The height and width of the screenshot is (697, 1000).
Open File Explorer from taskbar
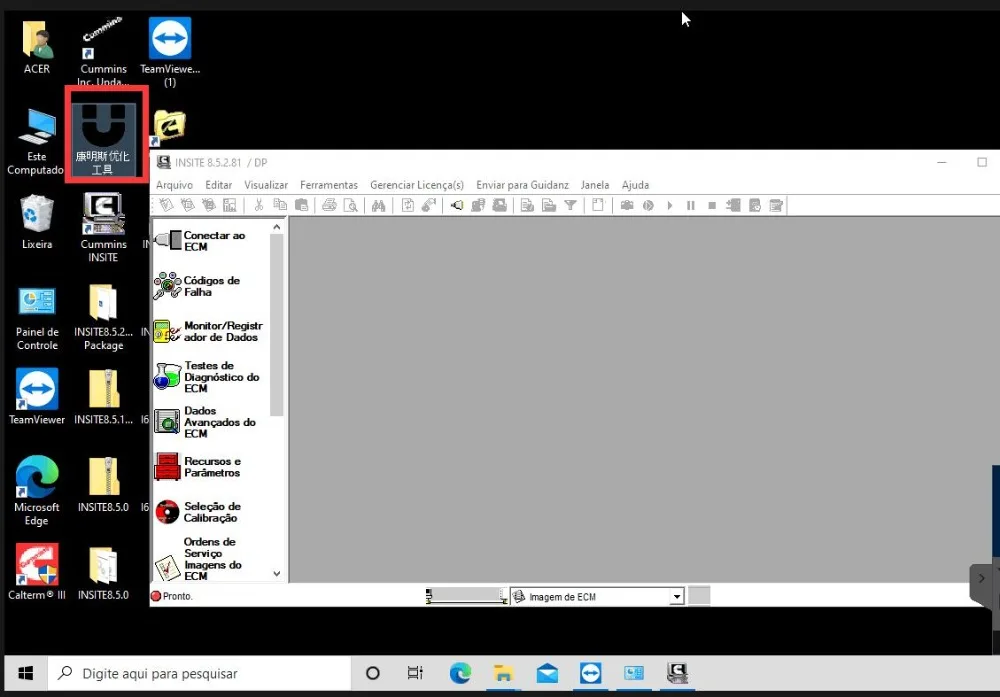click(x=503, y=673)
